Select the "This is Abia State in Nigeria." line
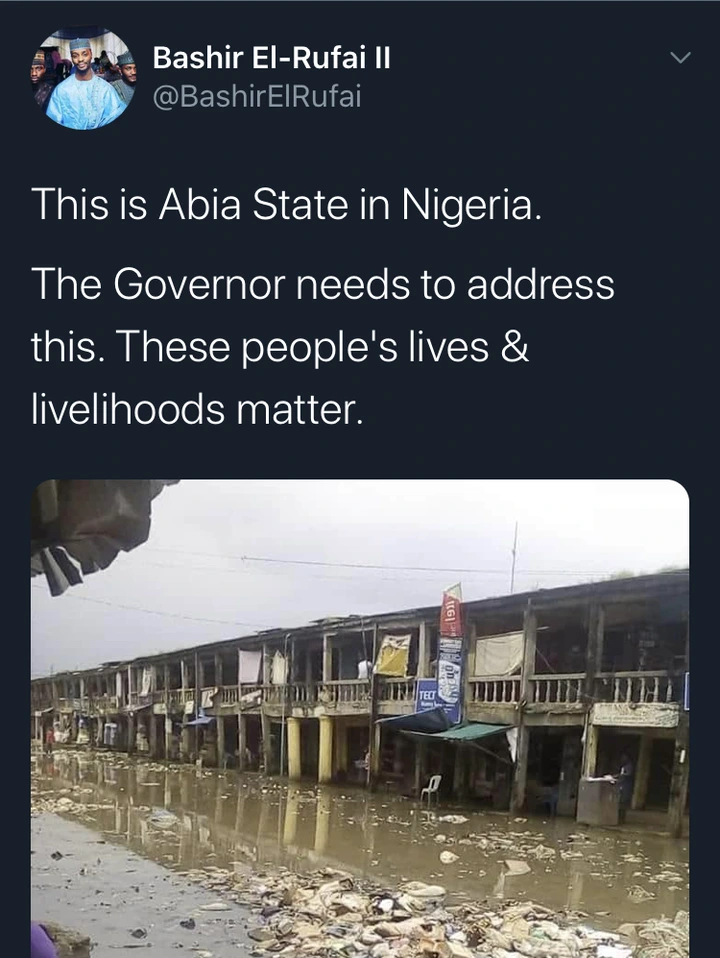The width and height of the screenshot is (720, 958). click(x=286, y=203)
